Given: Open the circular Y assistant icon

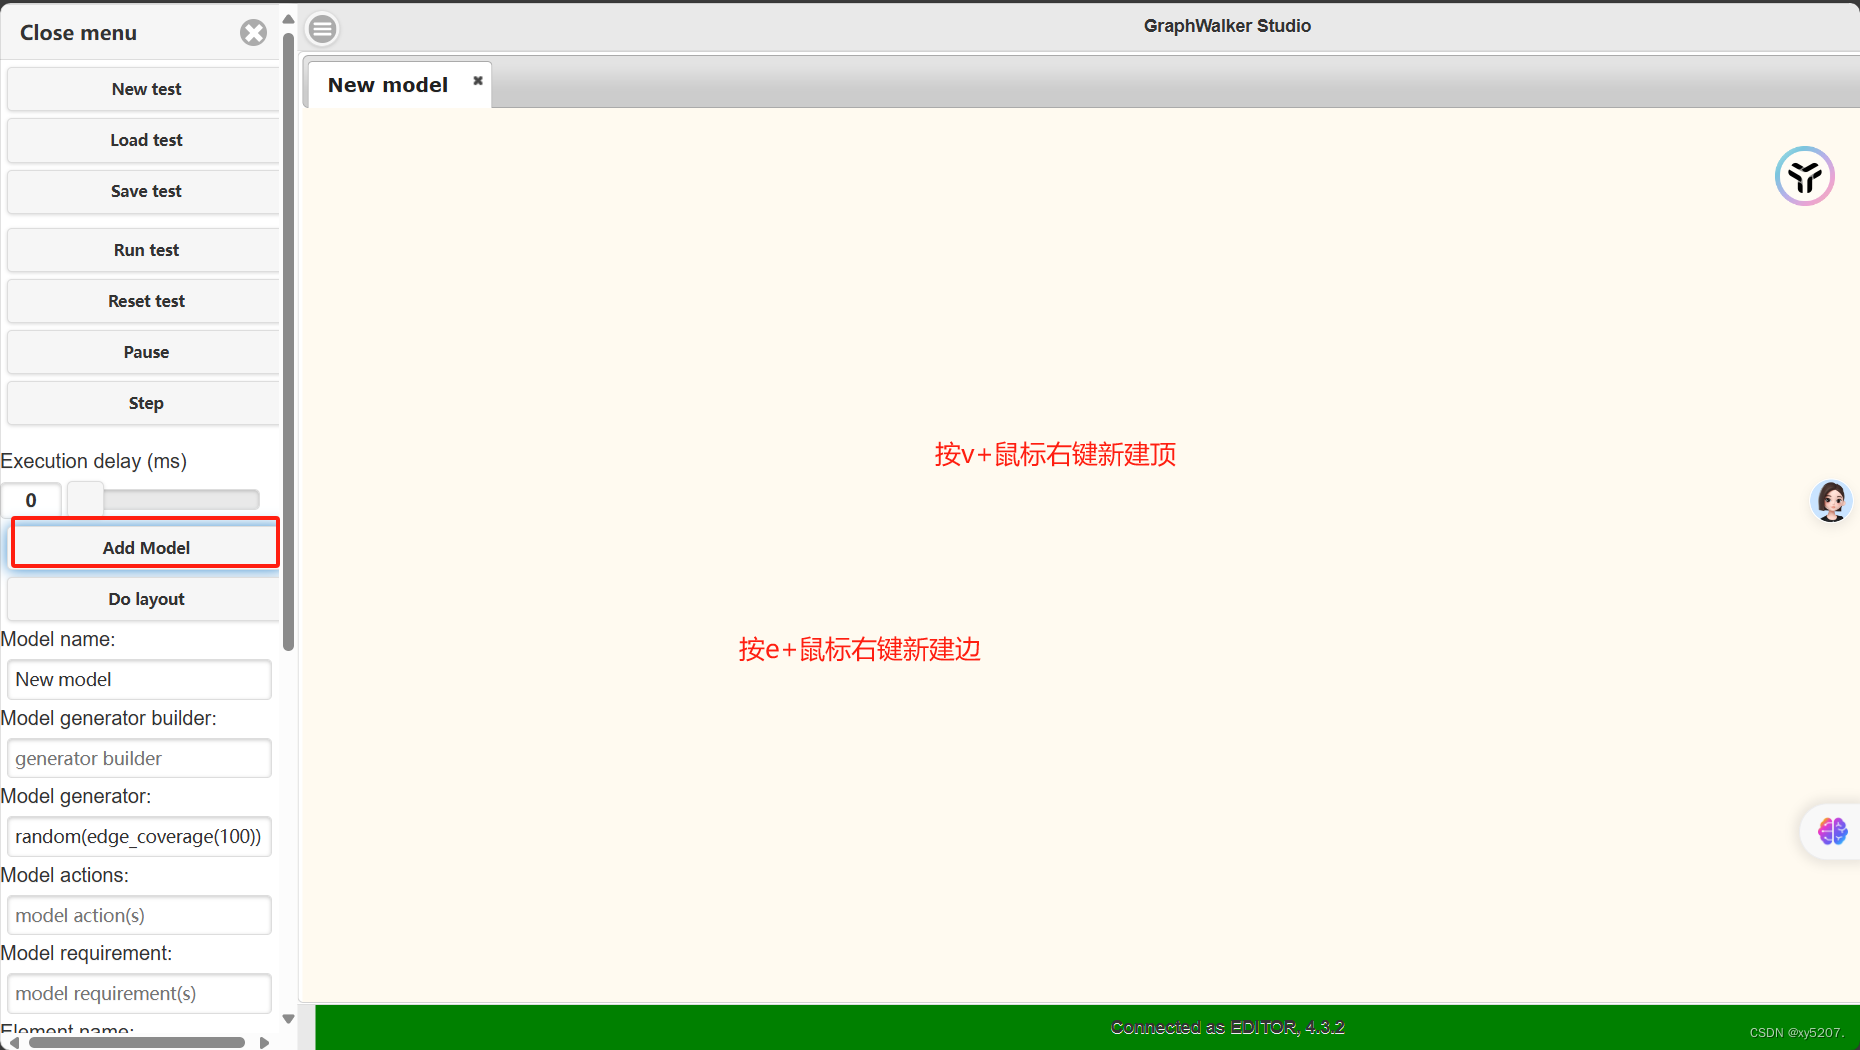Looking at the screenshot, I should [x=1804, y=176].
